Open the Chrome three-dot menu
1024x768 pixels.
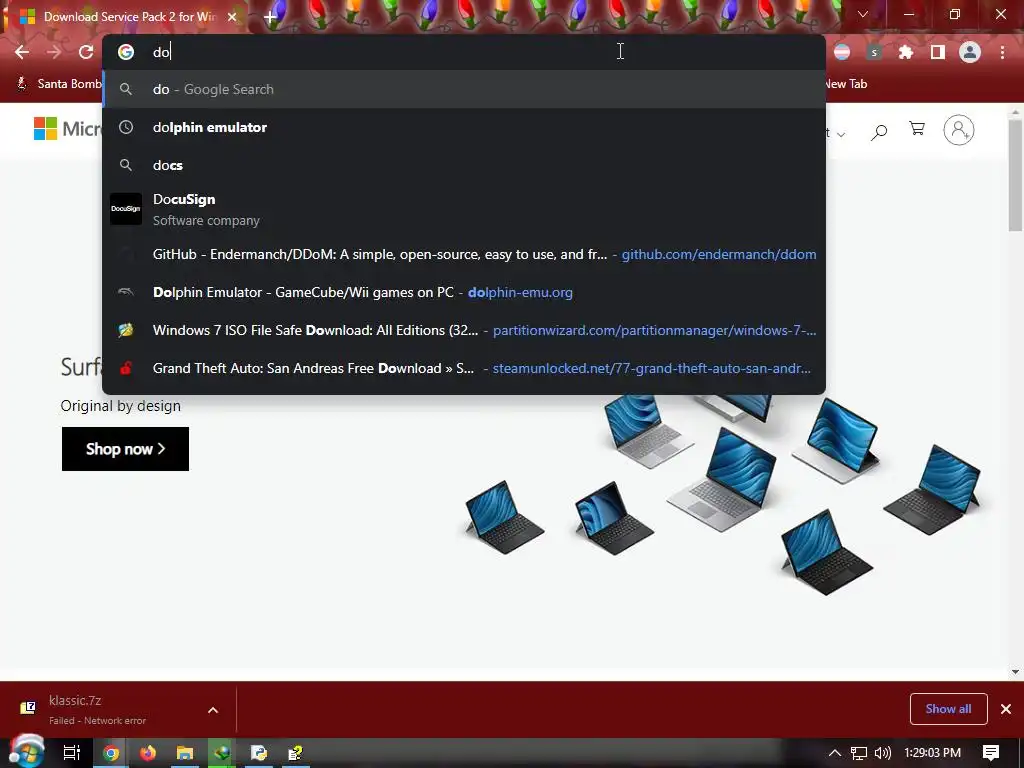[1002, 52]
